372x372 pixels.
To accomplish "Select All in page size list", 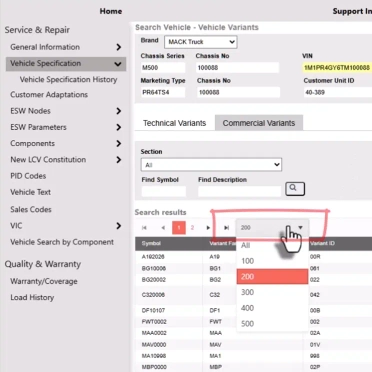I will click(x=272, y=245).
